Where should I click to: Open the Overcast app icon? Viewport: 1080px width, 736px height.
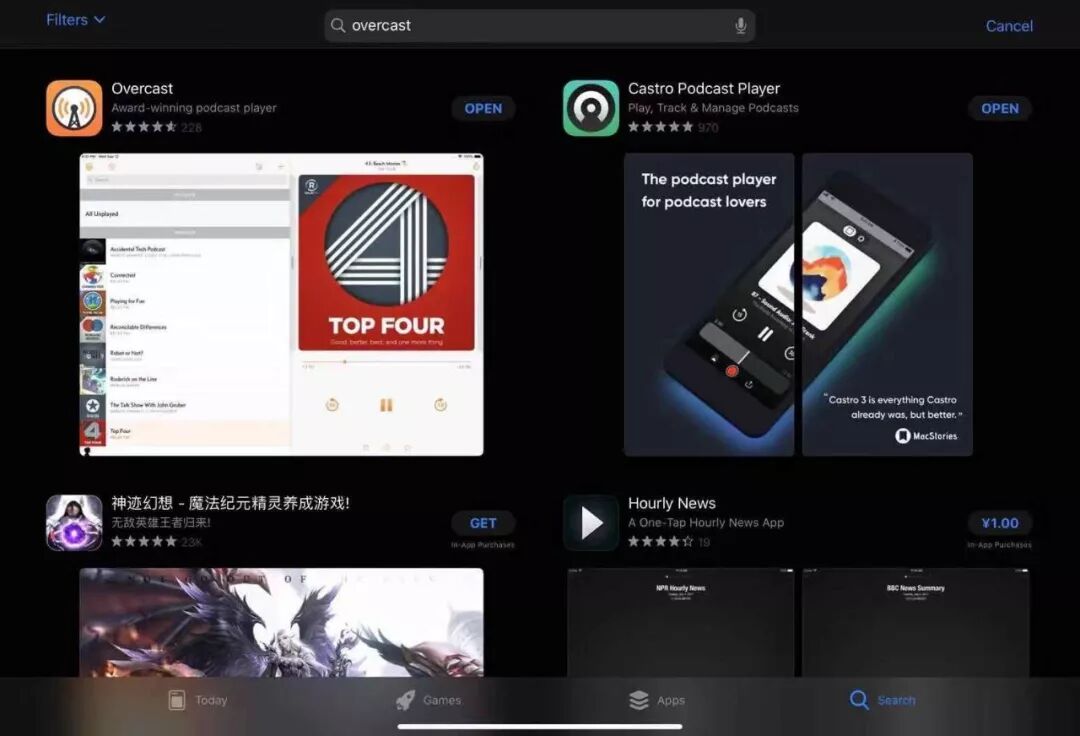[74, 108]
